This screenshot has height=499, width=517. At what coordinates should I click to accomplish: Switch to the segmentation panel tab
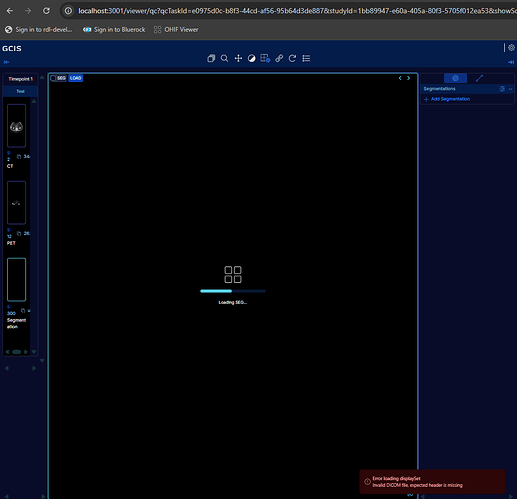[x=455, y=78]
